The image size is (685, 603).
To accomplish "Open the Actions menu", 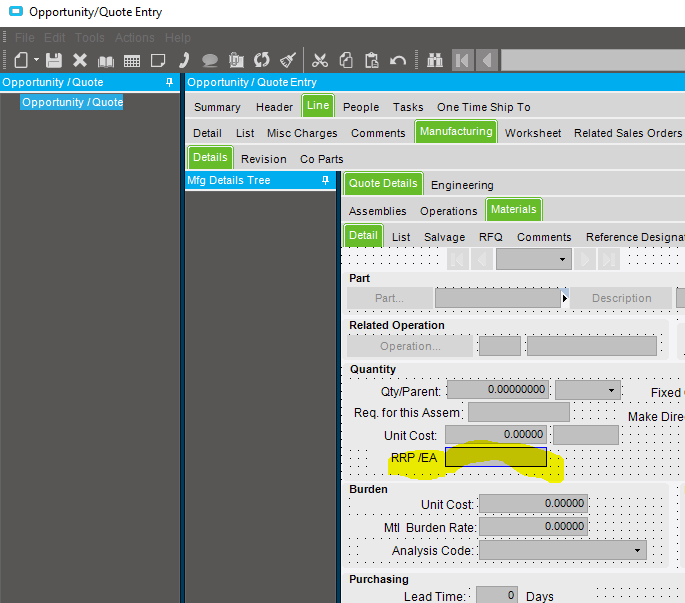I will tap(135, 38).
